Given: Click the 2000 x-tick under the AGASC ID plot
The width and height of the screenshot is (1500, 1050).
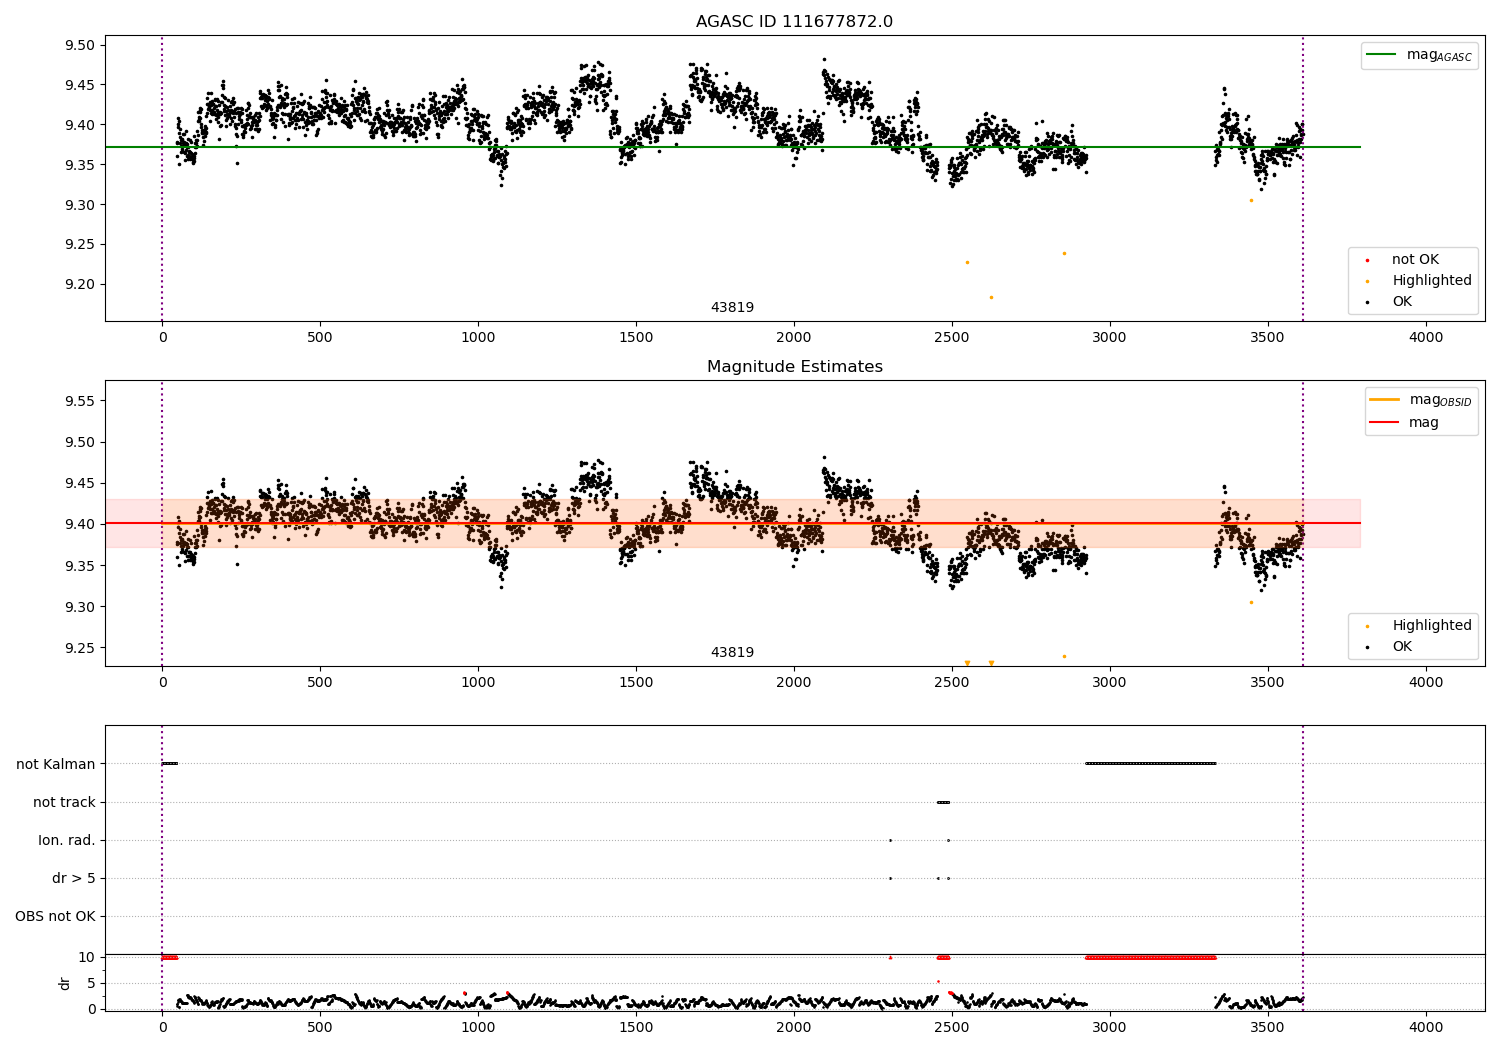Looking at the screenshot, I should point(794,337).
